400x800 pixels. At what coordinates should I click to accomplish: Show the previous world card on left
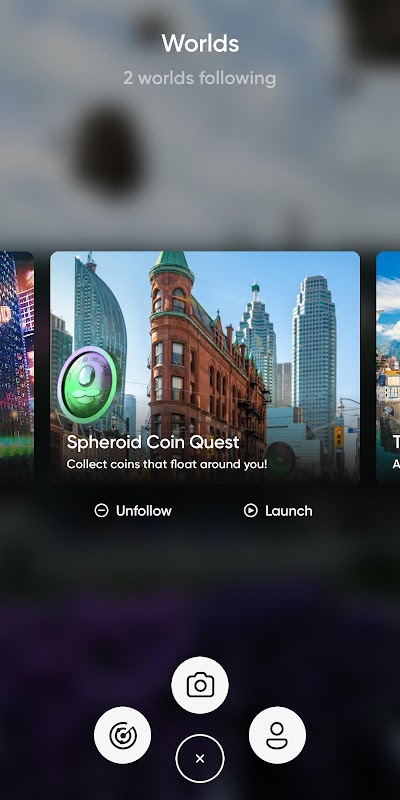pos(17,367)
